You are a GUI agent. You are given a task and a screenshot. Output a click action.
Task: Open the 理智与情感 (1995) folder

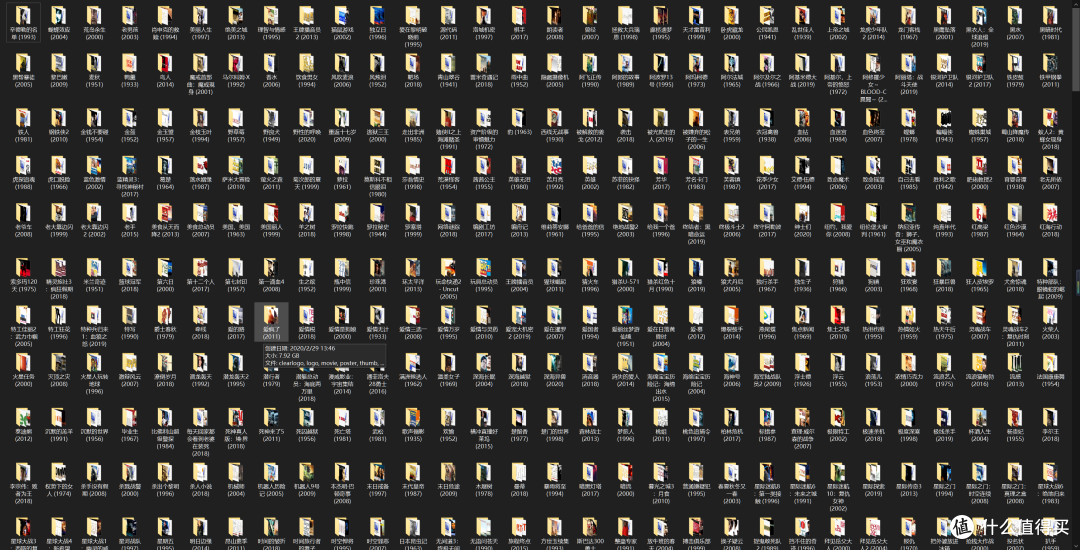(271, 23)
